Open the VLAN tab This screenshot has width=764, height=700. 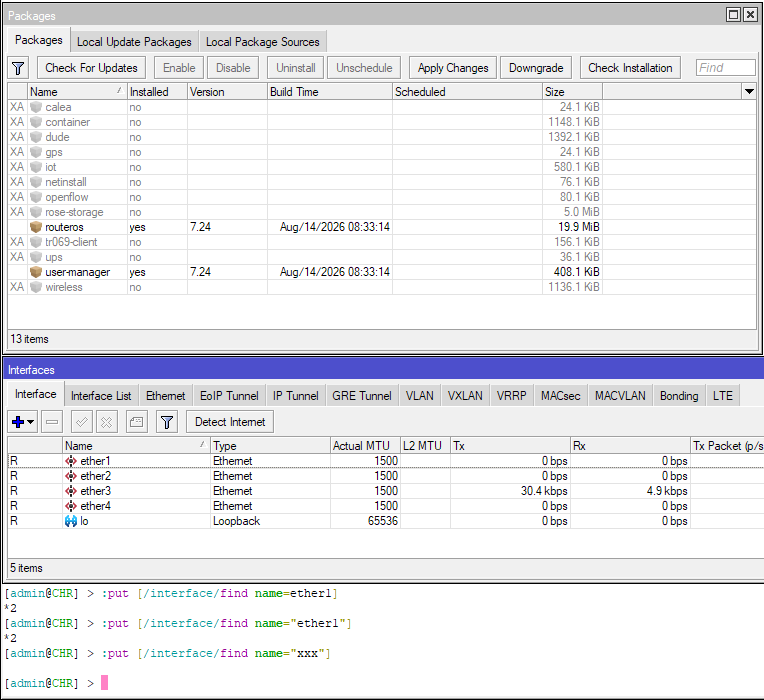[x=420, y=396]
